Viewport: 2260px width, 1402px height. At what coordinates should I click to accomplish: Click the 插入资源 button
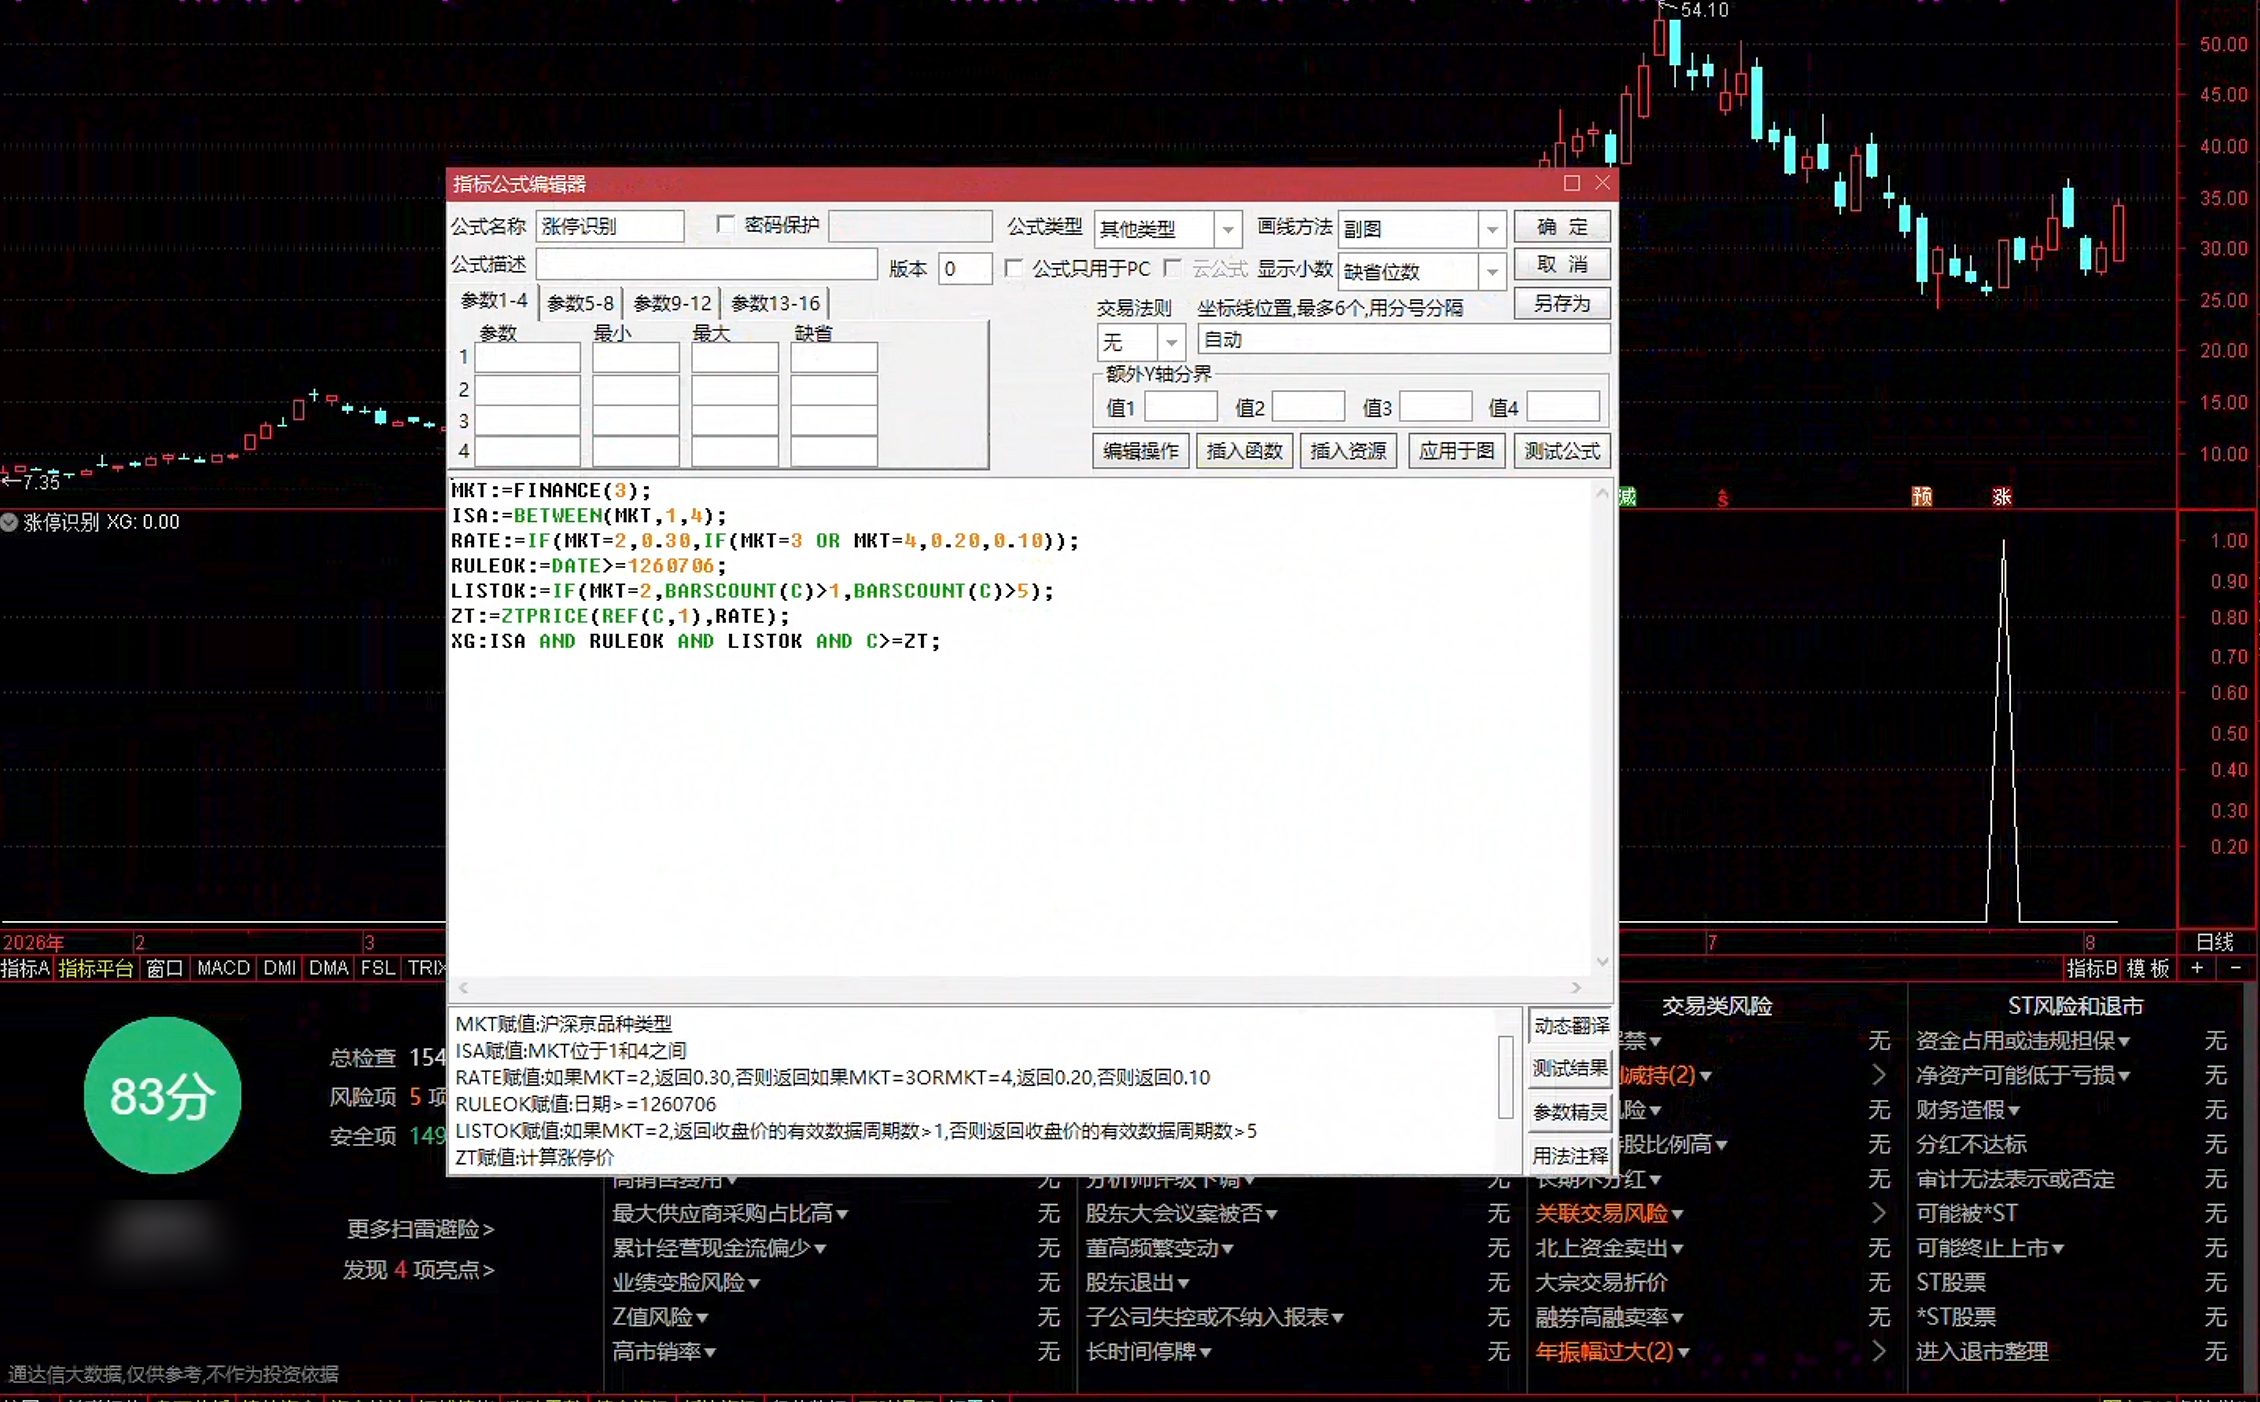pyautogui.click(x=1348, y=451)
